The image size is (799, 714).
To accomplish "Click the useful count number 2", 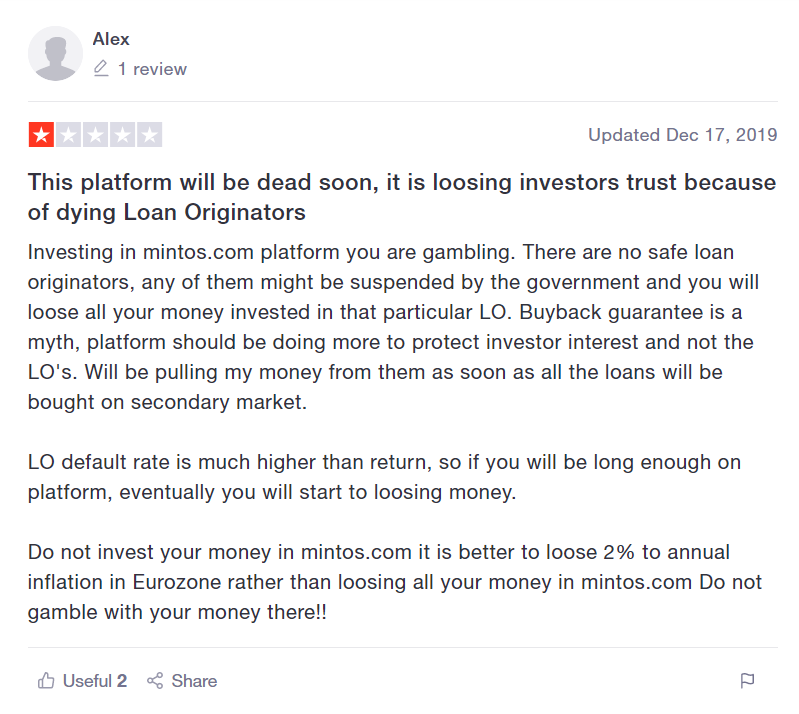I will [x=122, y=681].
